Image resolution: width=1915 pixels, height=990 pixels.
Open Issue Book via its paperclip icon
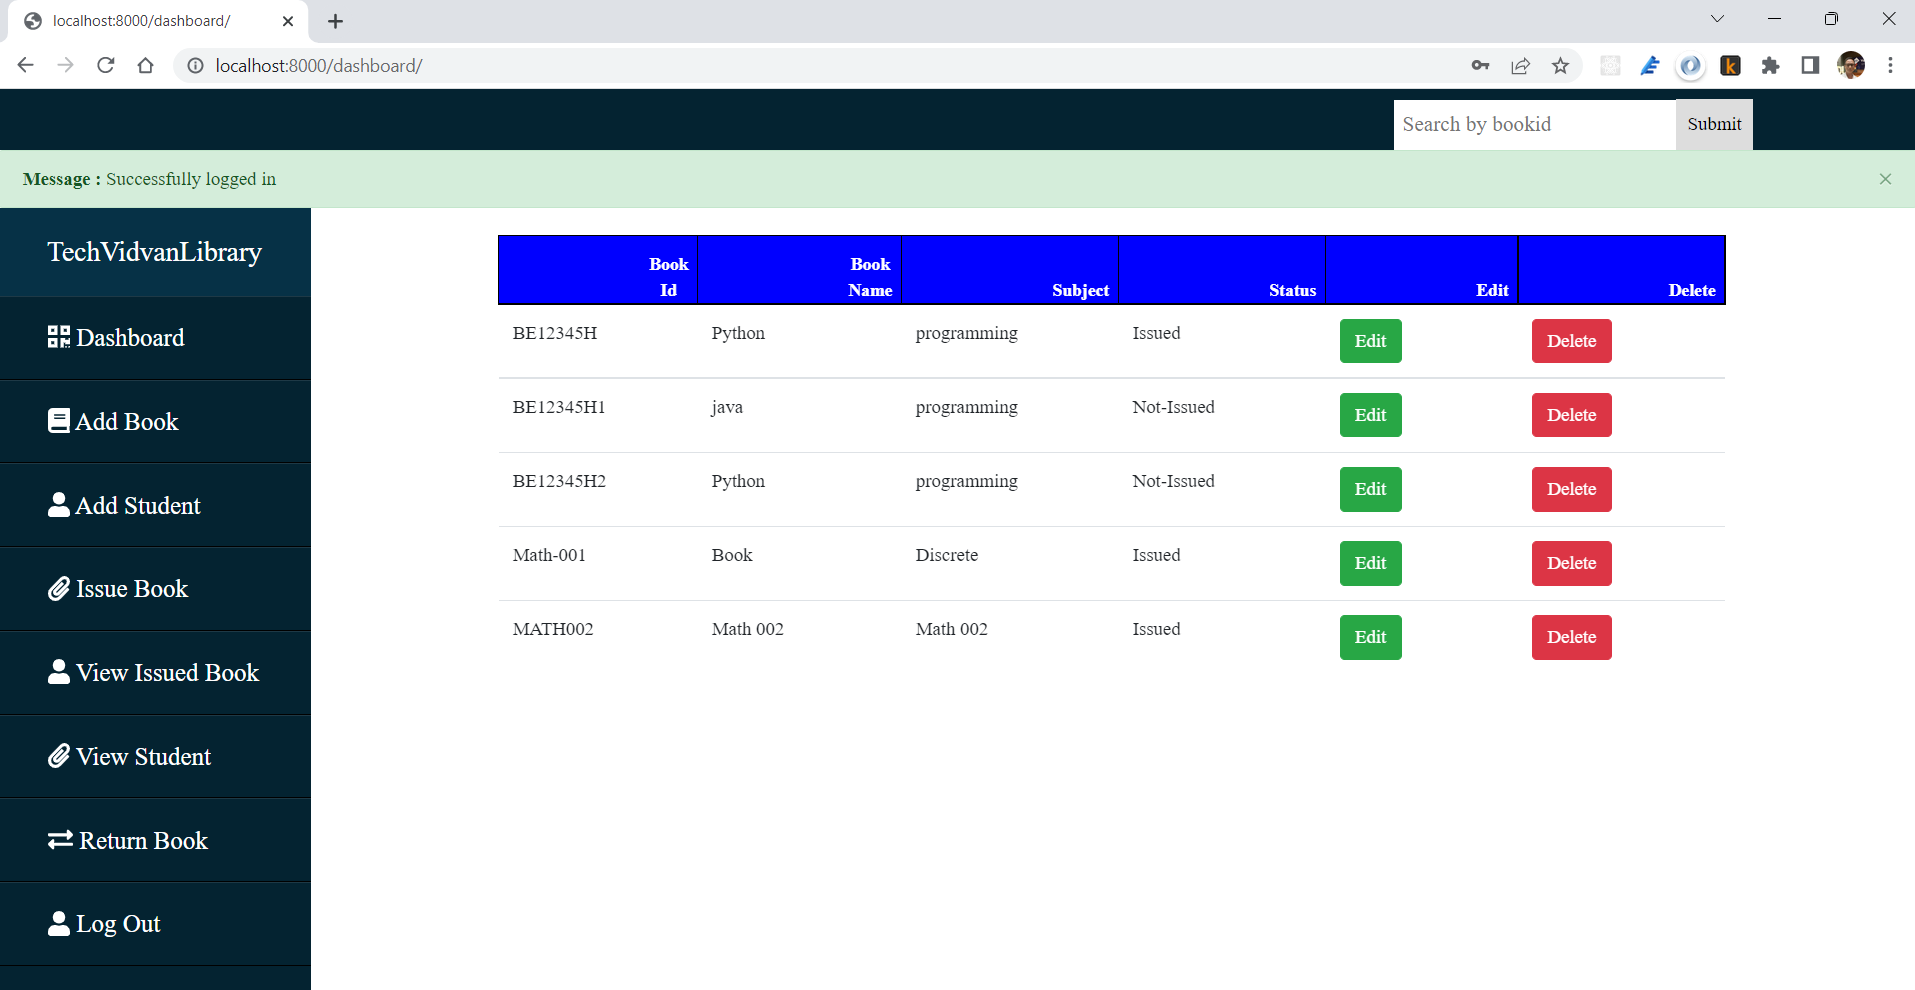(x=57, y=588)
